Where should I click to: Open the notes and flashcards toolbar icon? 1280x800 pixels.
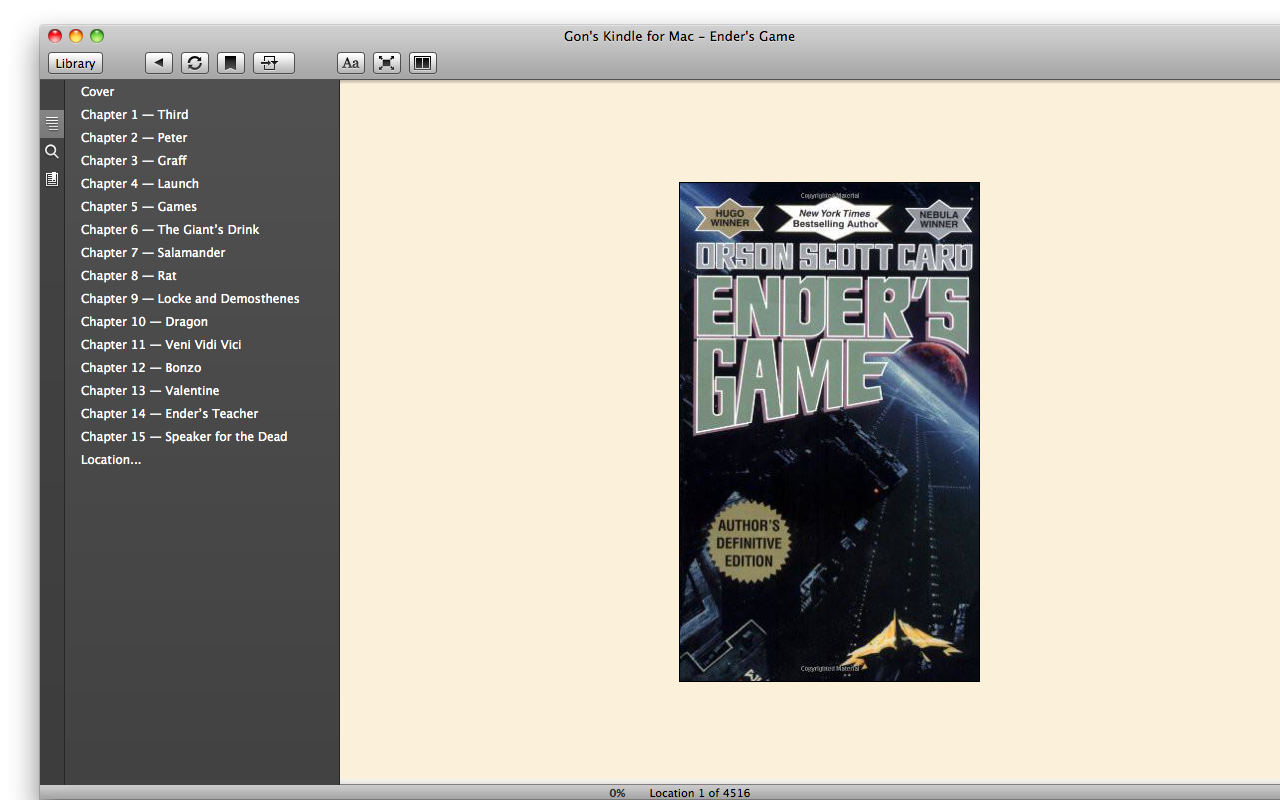pos(274,63)
